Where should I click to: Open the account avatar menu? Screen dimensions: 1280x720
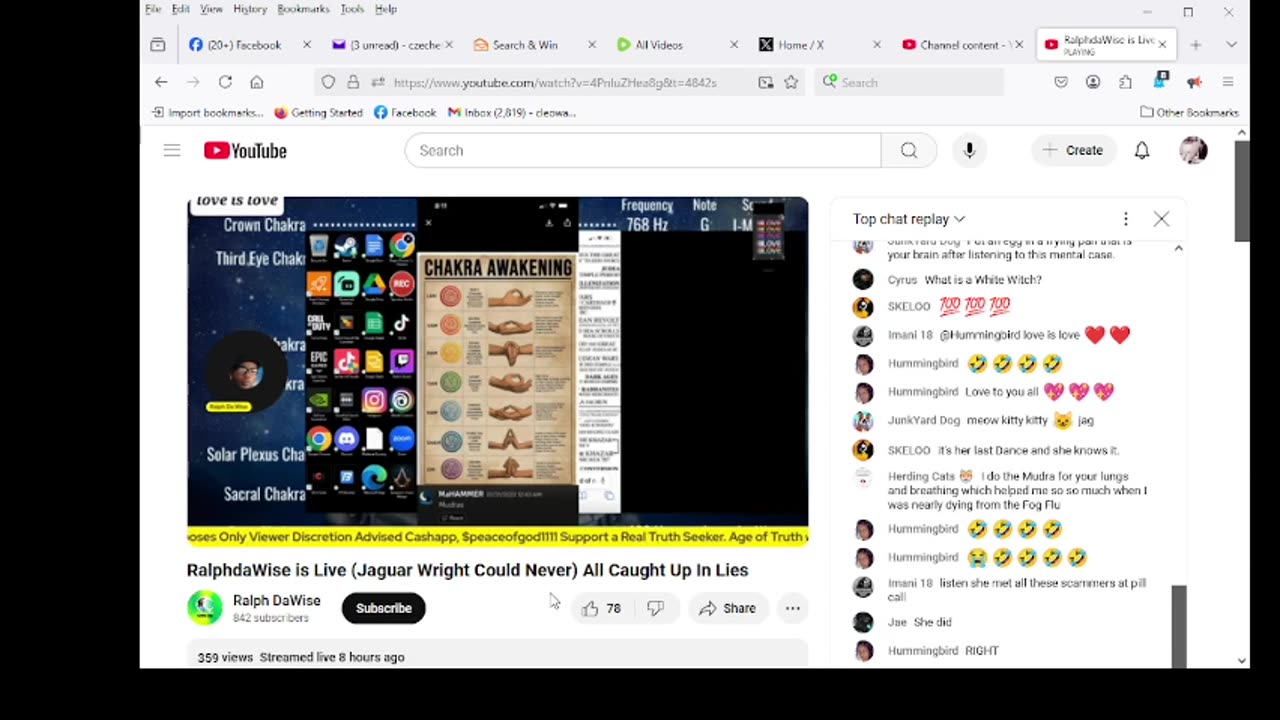(1193, 150)
